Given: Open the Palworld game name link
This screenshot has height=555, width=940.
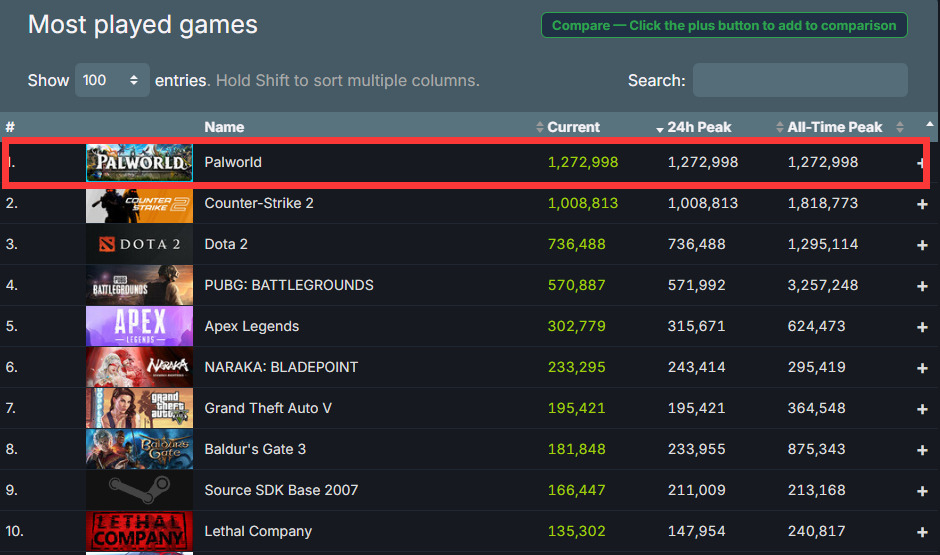Looking at the screenshot, I should pos(233,162).
